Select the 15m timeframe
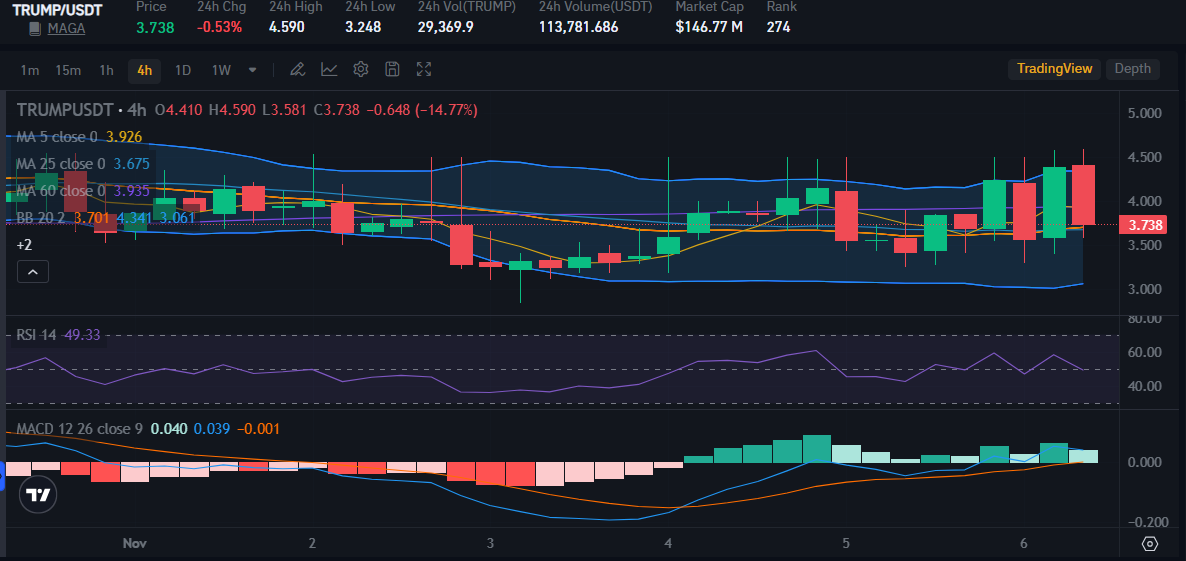Screen dimensions: 1186x561 click(68, 70)
